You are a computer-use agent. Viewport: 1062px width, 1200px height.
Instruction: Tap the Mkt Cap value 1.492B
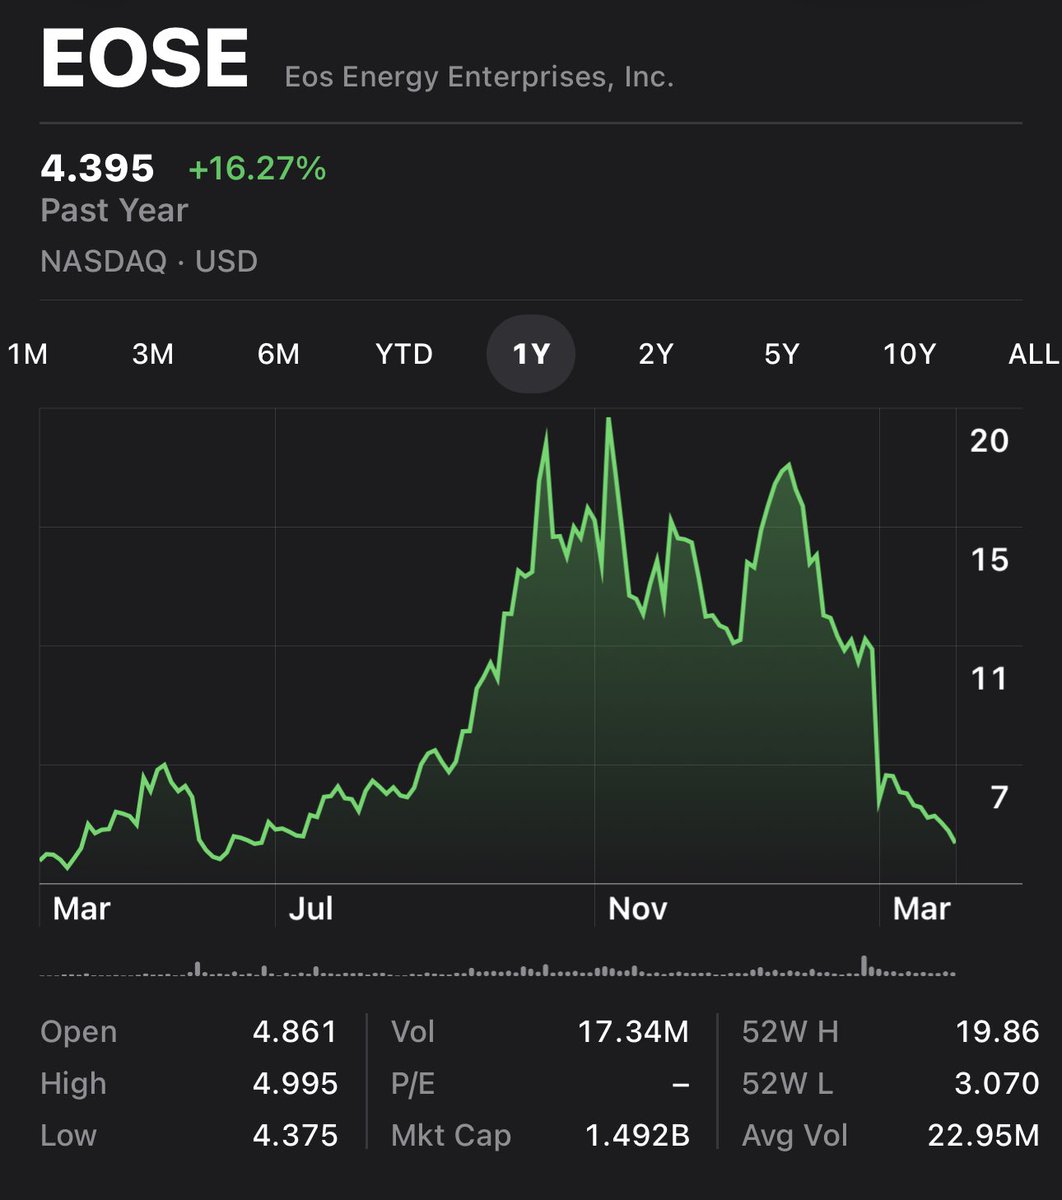pos(637,1135)
